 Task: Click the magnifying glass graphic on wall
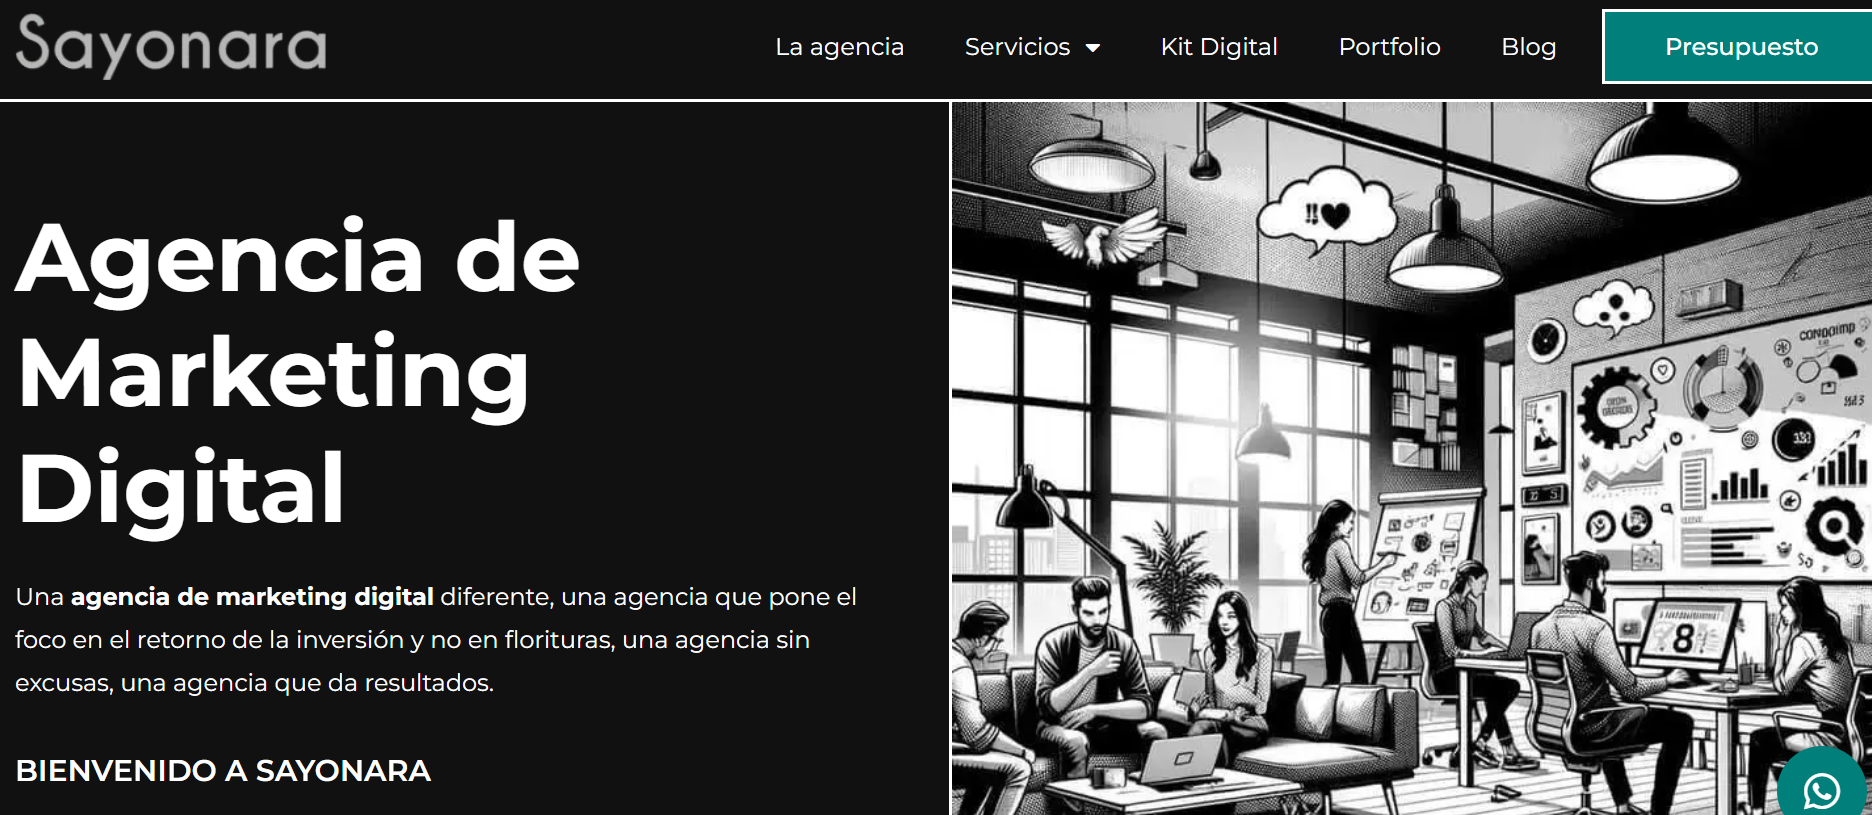(1833, 524)
